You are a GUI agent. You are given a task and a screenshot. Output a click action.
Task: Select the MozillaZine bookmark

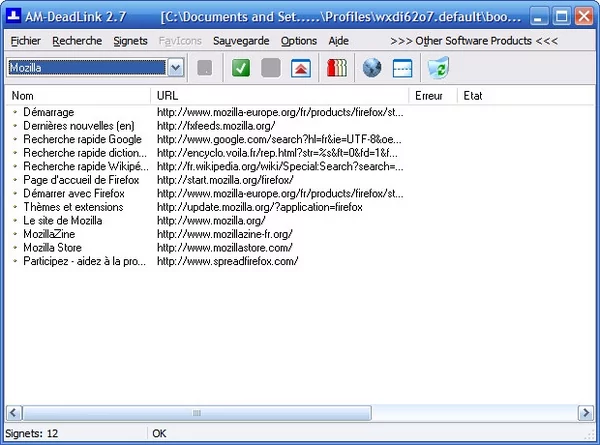pos(49,234)
